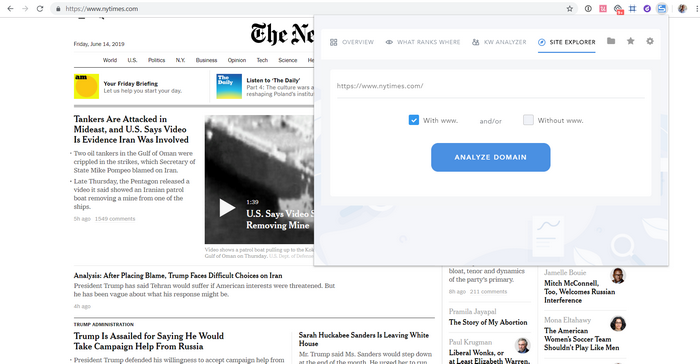Open 'Mitch McConnell, Too' opinion piece
Screen dimensions: 700x364
[x=579, y=292]
